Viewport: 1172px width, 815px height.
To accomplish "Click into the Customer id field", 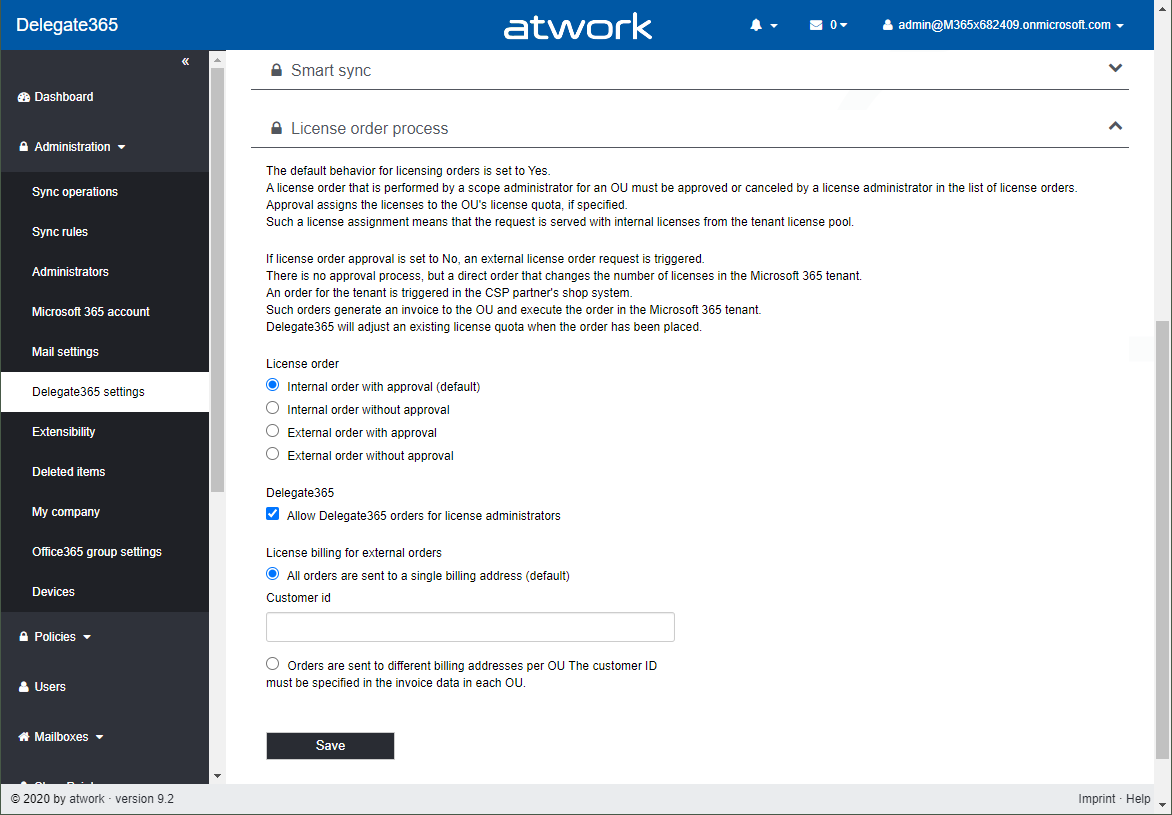I will pos(470,627).
